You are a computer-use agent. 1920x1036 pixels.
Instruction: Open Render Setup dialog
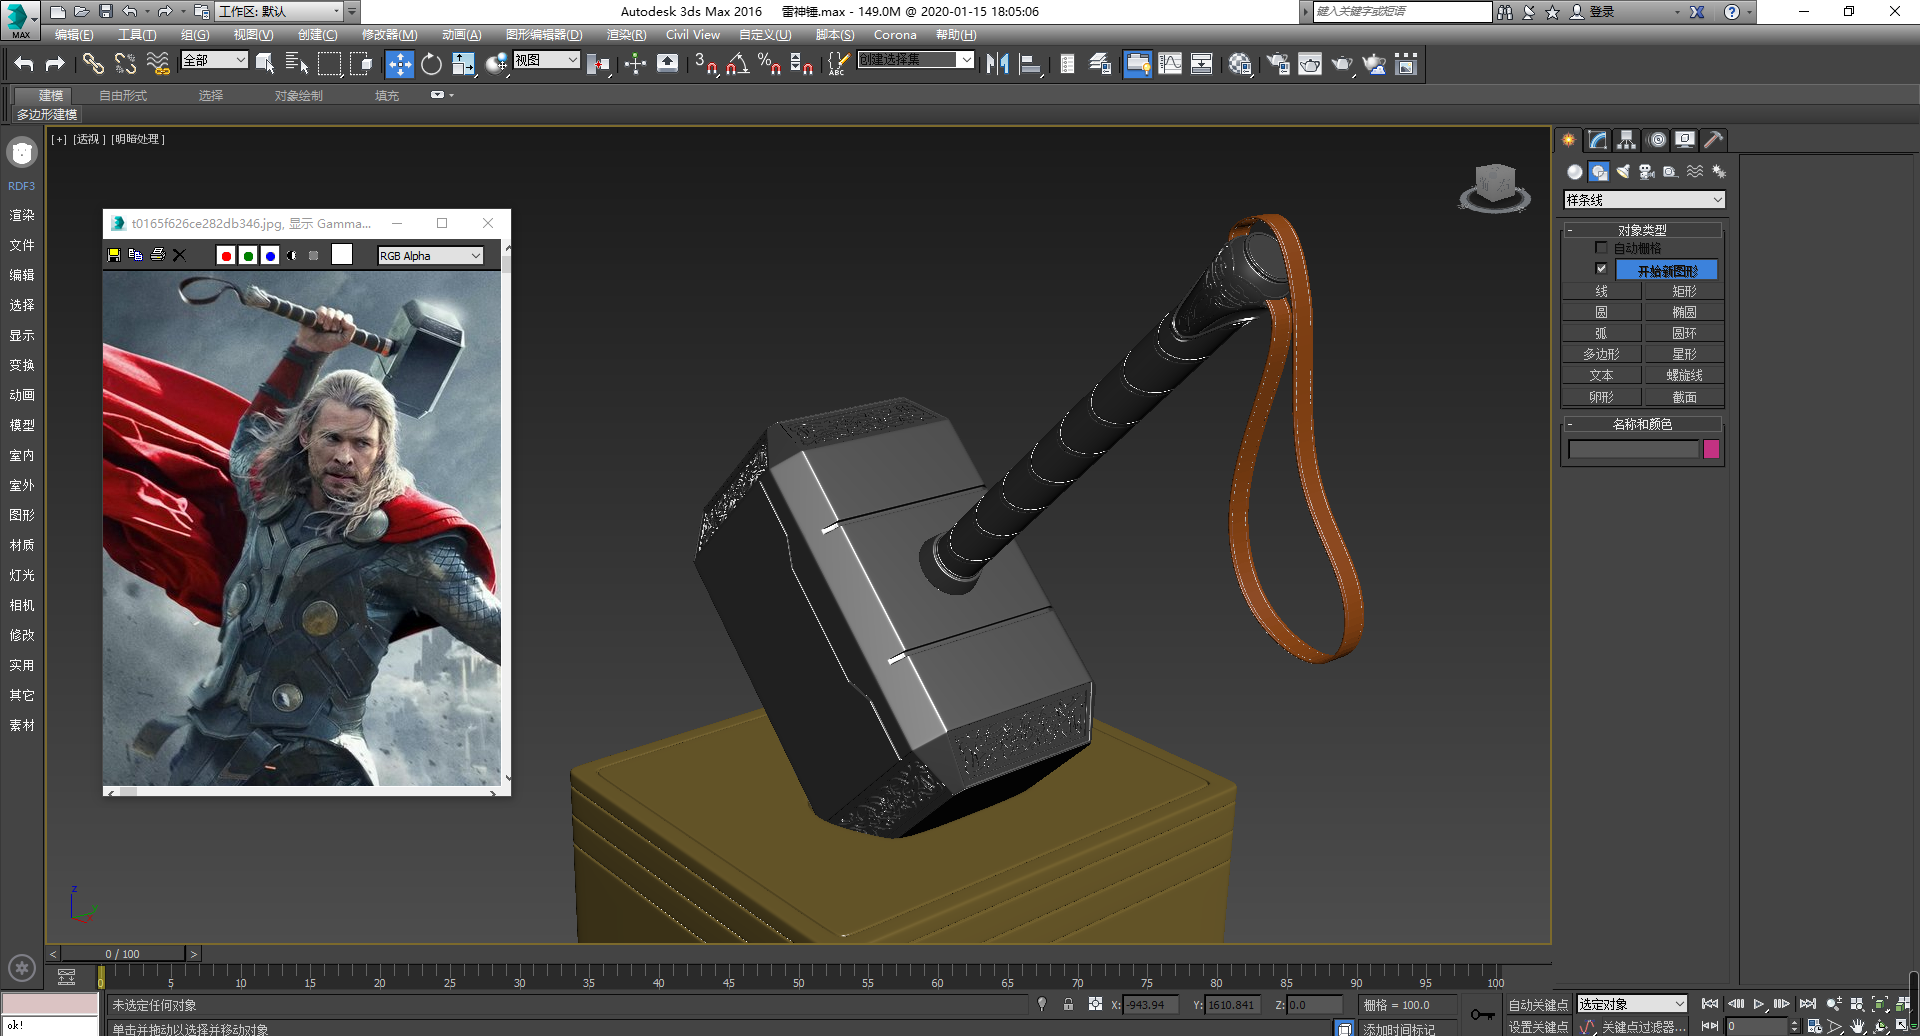click(1278, 64)
